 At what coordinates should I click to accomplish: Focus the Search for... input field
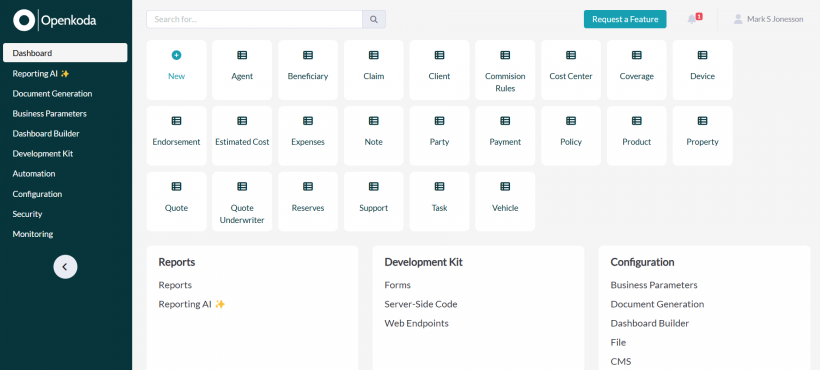click(254, 19)
